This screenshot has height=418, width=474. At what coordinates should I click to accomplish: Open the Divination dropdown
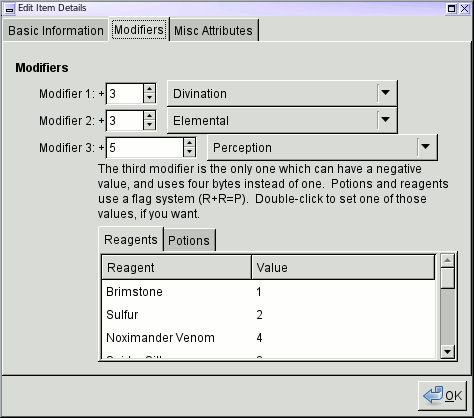tap(282, 93)
